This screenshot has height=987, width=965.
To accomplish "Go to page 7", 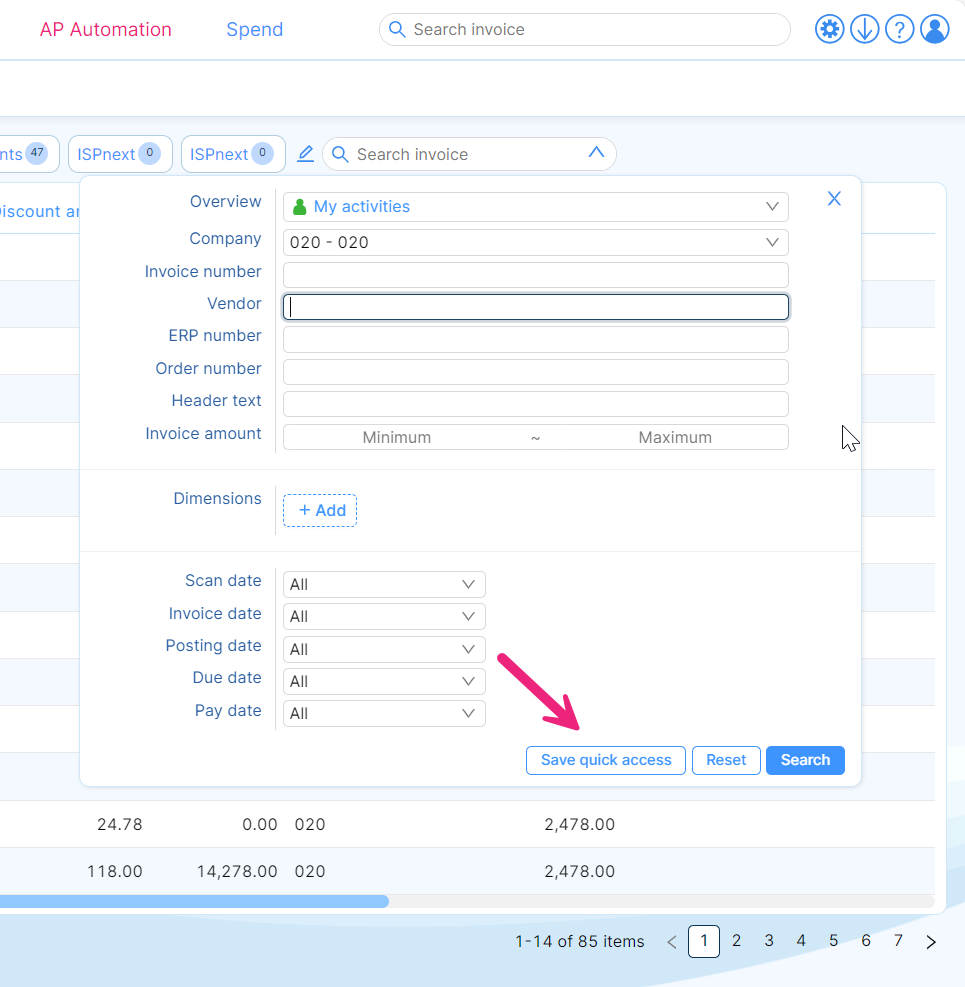I will coord(898,941).
